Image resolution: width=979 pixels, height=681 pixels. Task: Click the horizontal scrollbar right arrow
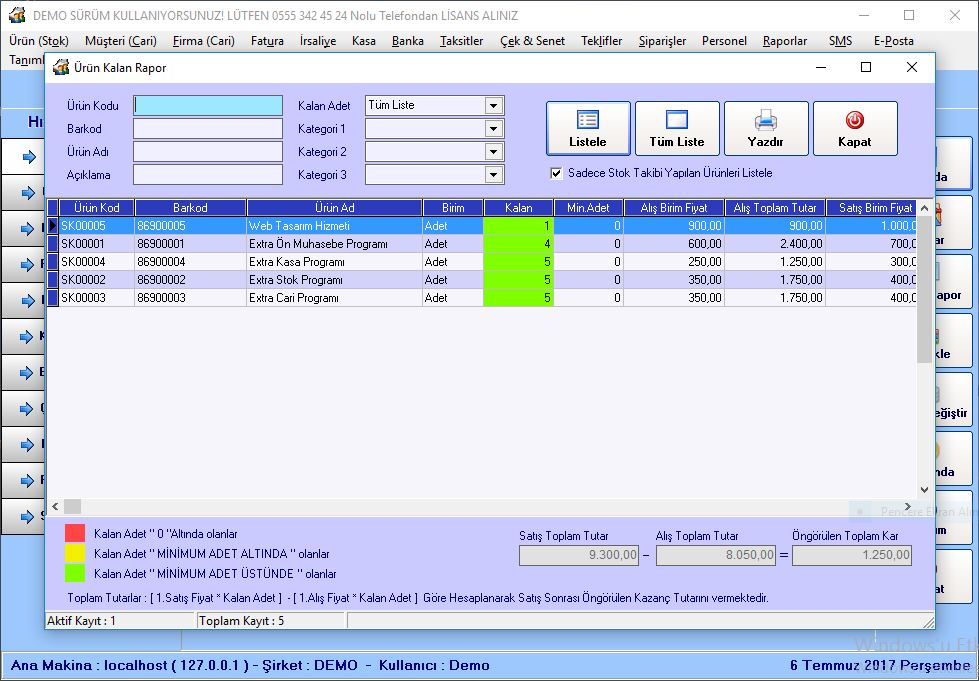908,507
